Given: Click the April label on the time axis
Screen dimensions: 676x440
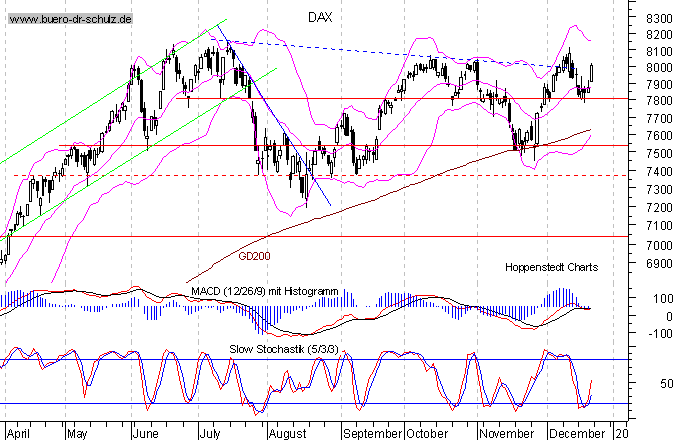Looking at the screenshot, I should click(19, 433).
